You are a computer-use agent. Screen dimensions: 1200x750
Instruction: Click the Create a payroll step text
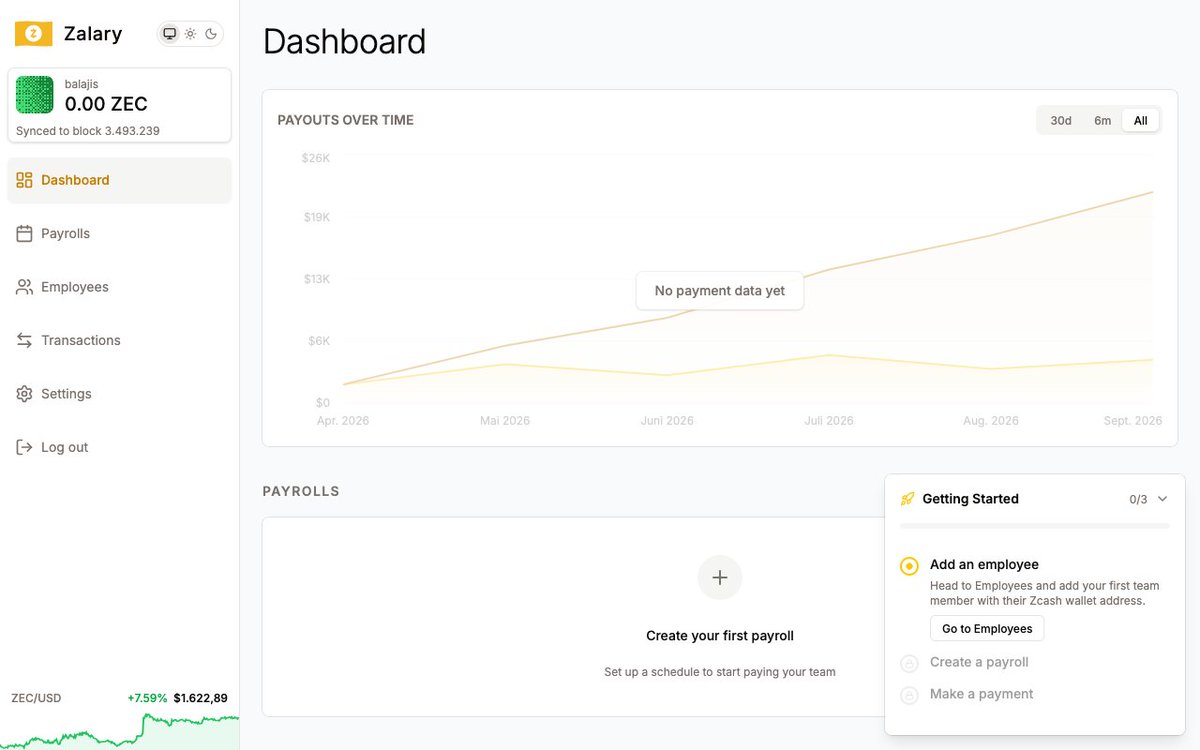(x=979, y=662)
